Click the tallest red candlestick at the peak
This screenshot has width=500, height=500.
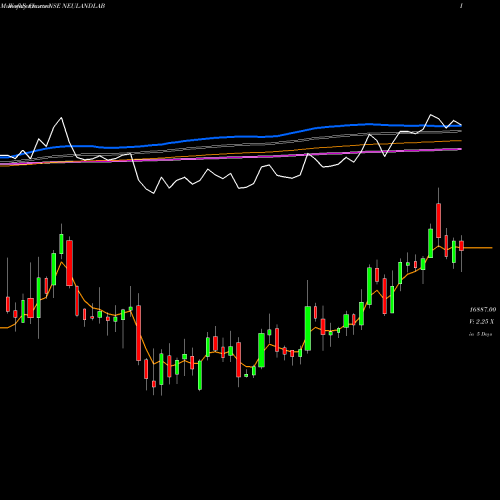pyautogui.click(x=438, y=220)
